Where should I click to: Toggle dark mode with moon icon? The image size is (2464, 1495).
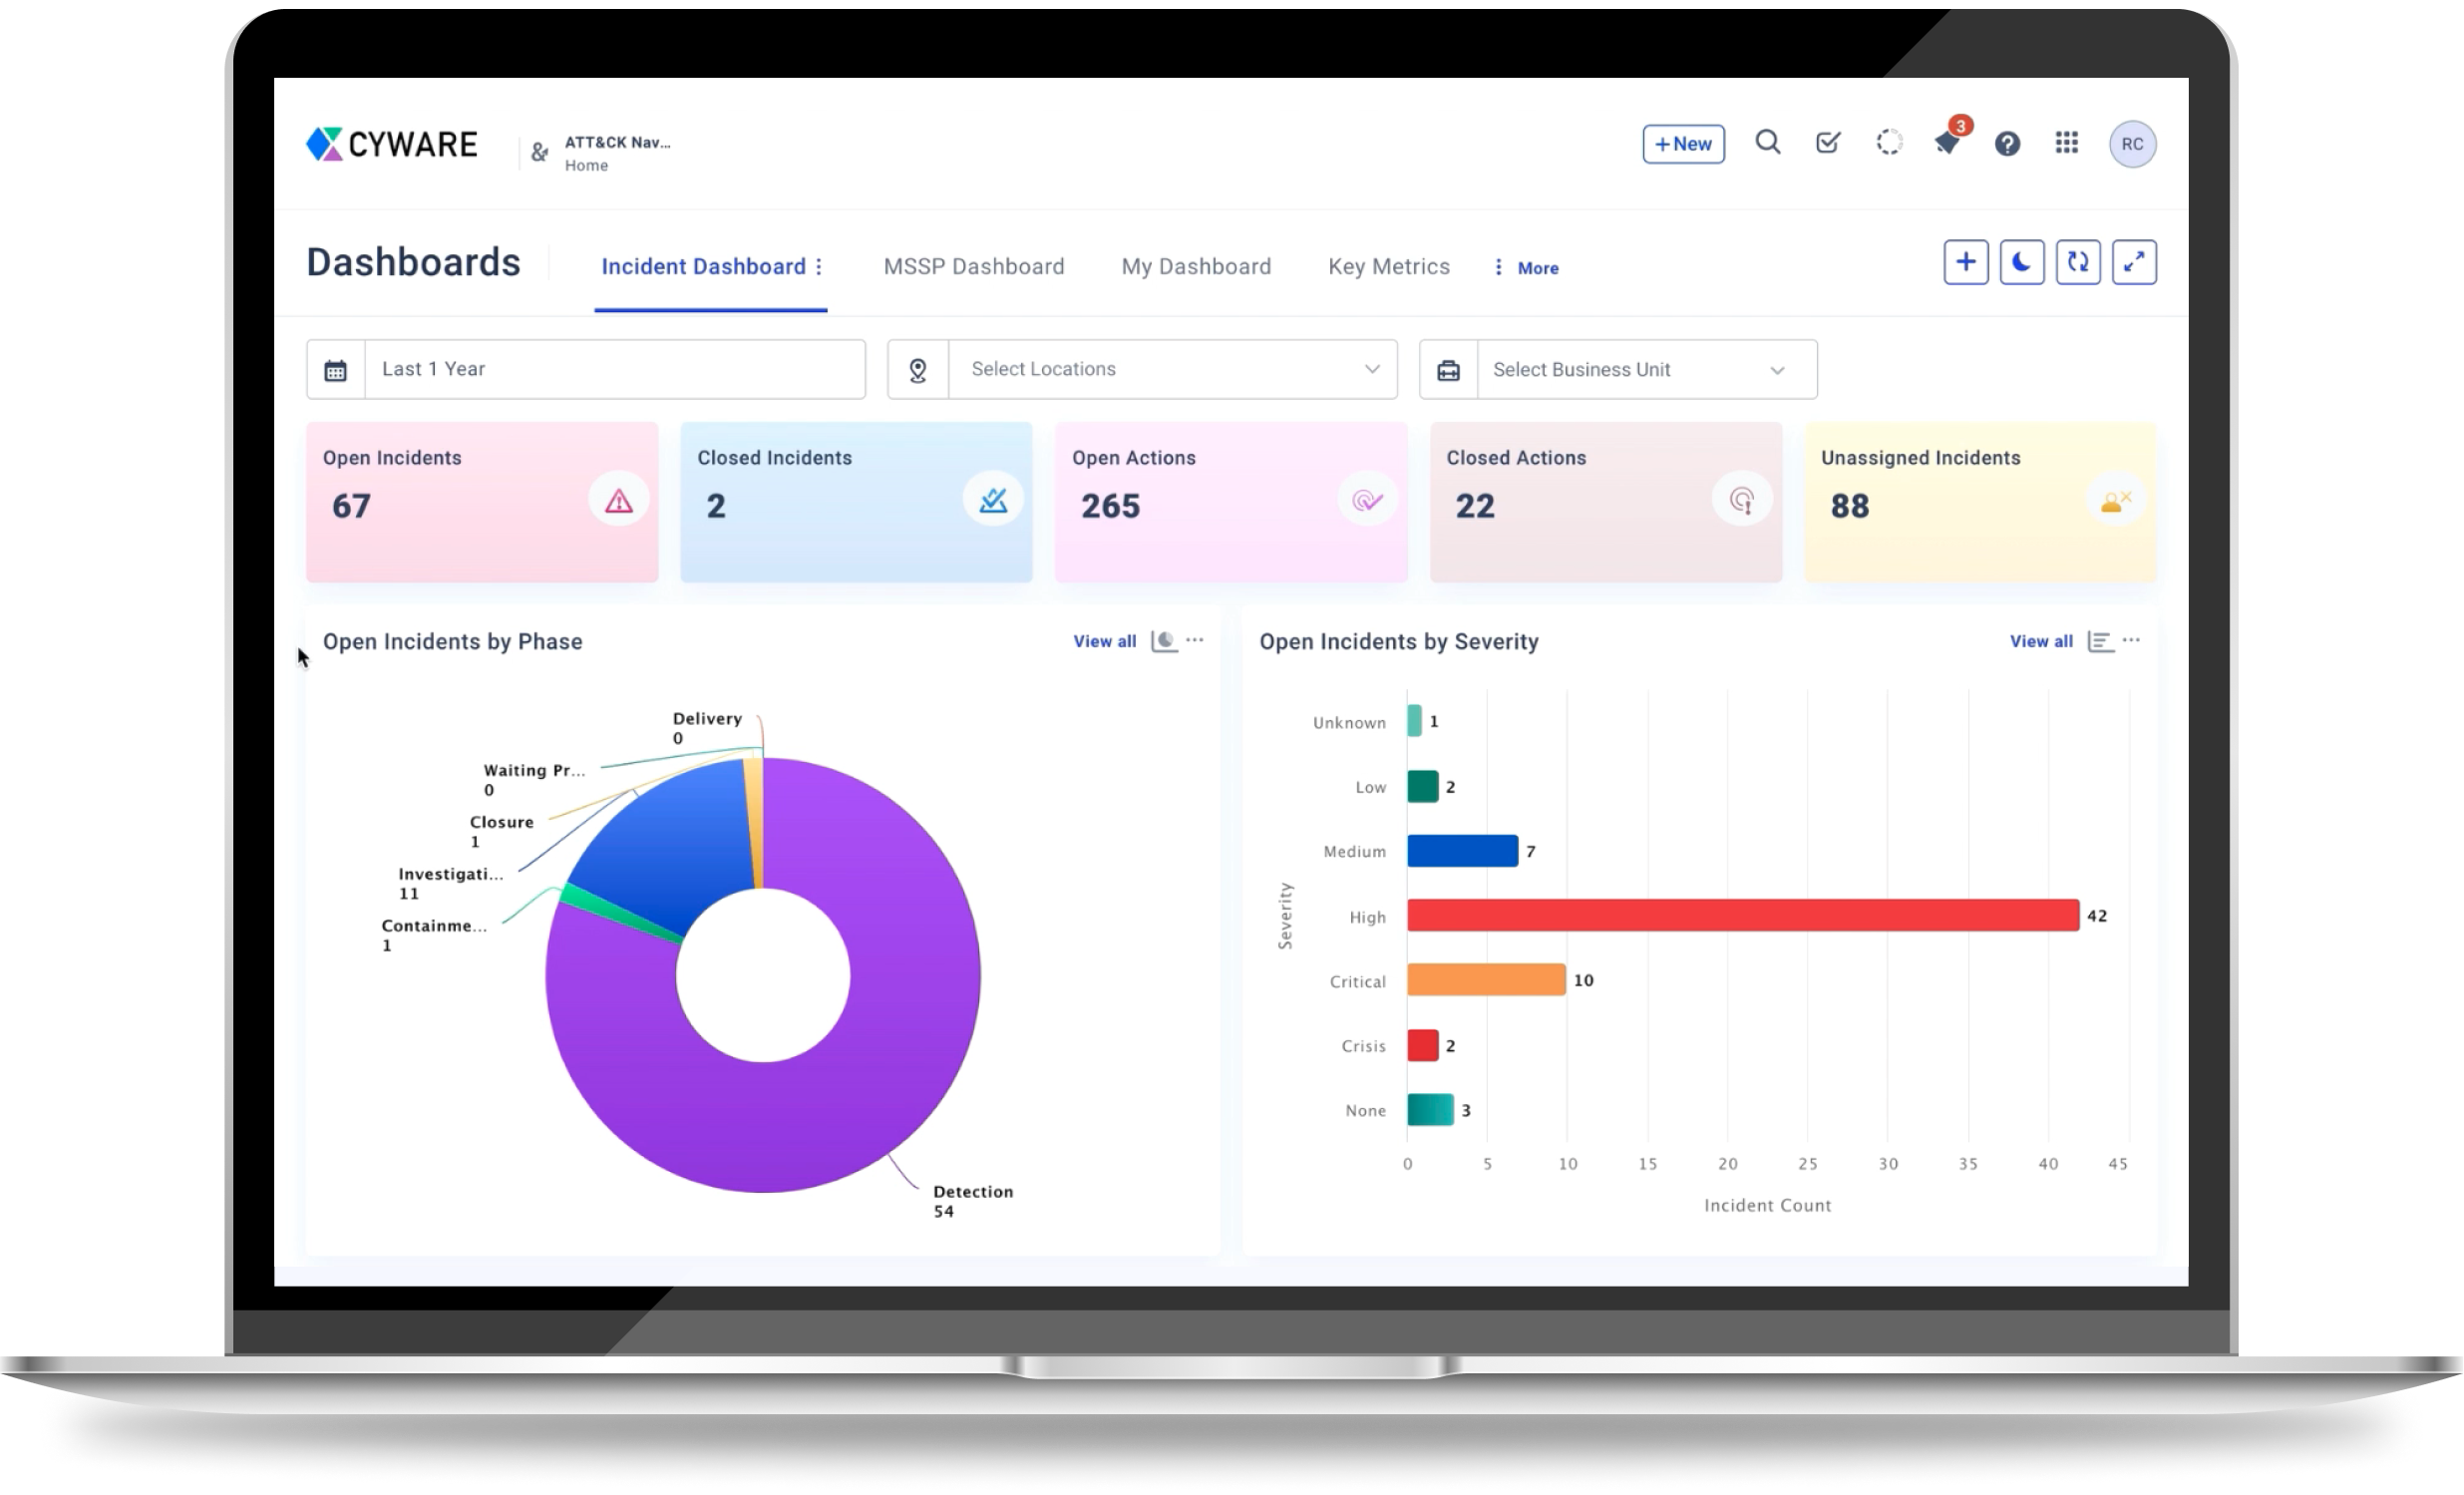2022,263
